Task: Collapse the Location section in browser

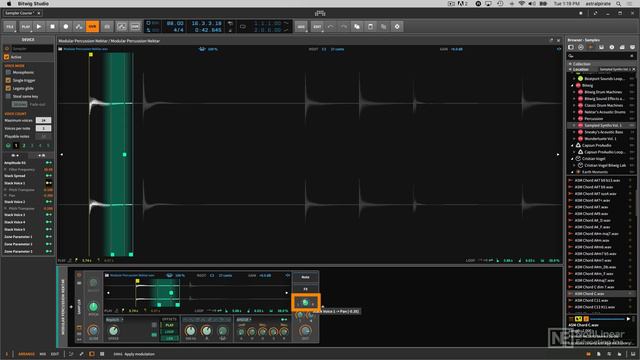Action: pos(571,69)
